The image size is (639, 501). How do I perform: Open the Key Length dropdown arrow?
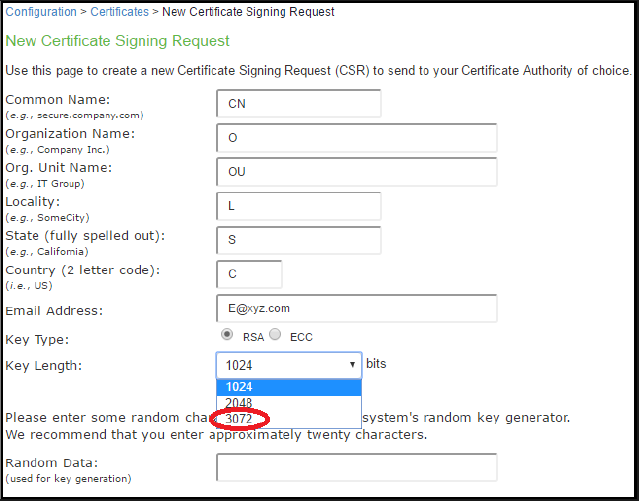coord(352,365)
